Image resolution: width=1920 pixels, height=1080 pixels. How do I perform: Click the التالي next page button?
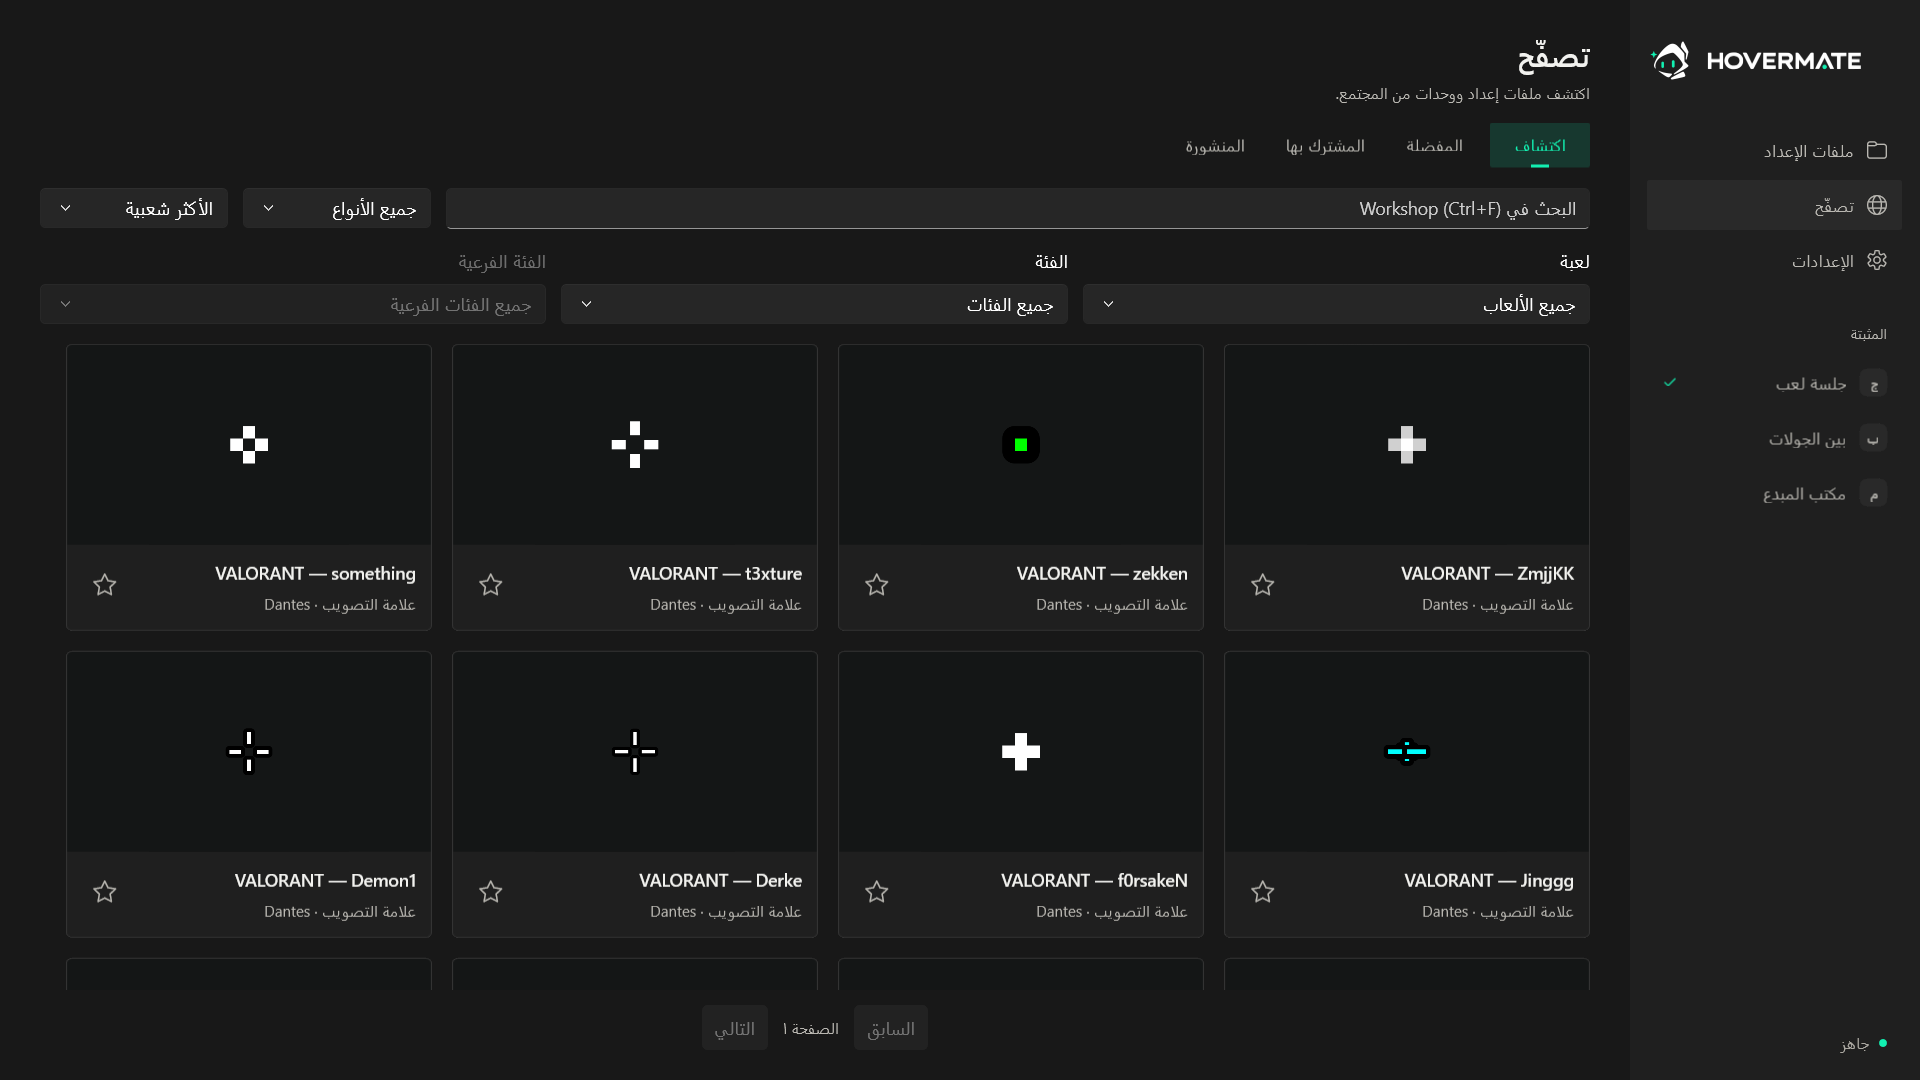click(735, 1028)
